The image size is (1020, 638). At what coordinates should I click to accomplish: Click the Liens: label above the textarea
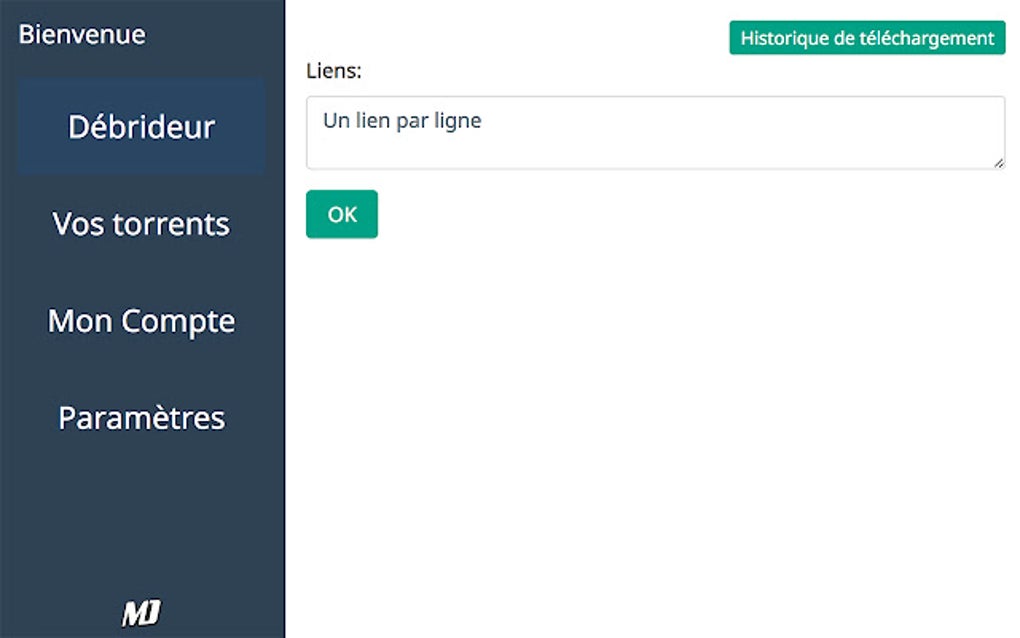coord(330,70)
